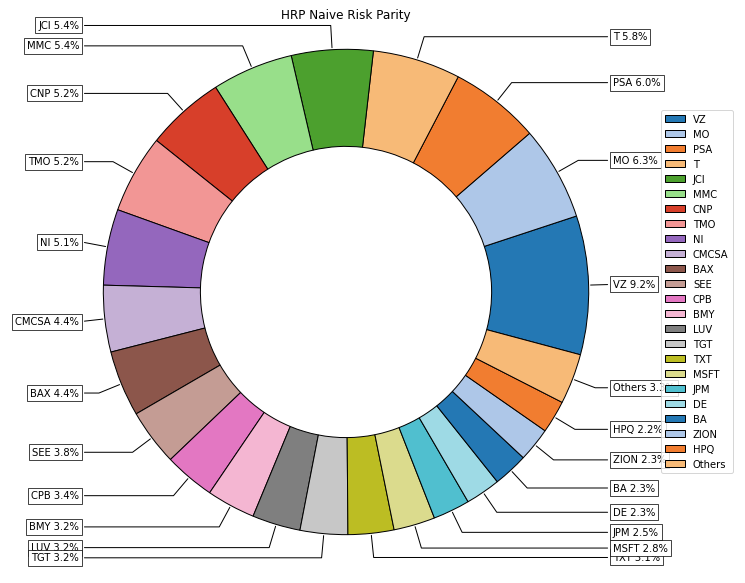745x583 pixels.
Task: Click the legend text entry BA
Action: [x=699, y=419]
